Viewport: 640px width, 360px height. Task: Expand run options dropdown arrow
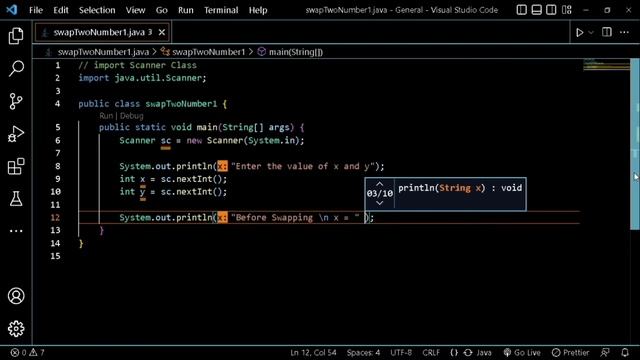pos(591,32)
